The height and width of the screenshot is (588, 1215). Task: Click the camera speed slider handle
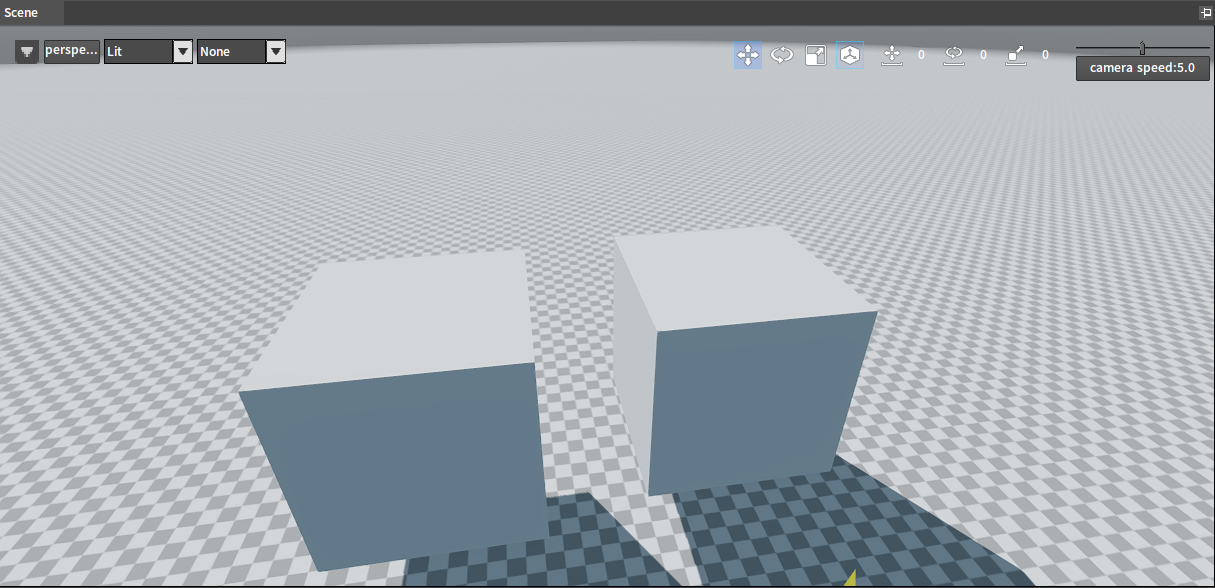[x=1142, y=48]
